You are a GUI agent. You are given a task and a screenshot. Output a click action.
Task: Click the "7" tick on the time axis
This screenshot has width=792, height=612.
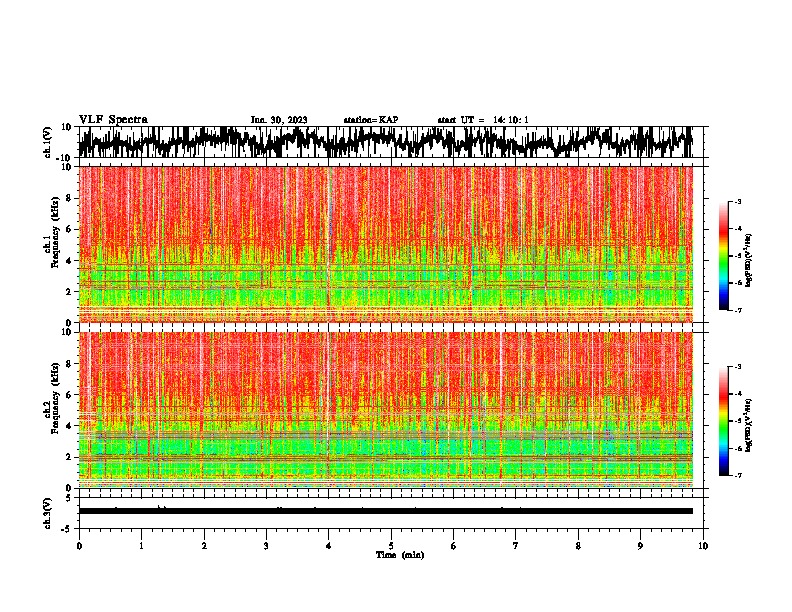pyautogui.click(x=516, y=546)
